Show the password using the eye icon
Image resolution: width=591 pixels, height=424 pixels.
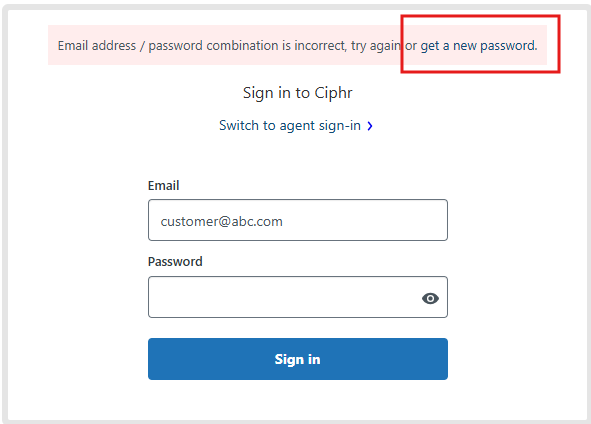pyautogui.click(x=430, y=298)
